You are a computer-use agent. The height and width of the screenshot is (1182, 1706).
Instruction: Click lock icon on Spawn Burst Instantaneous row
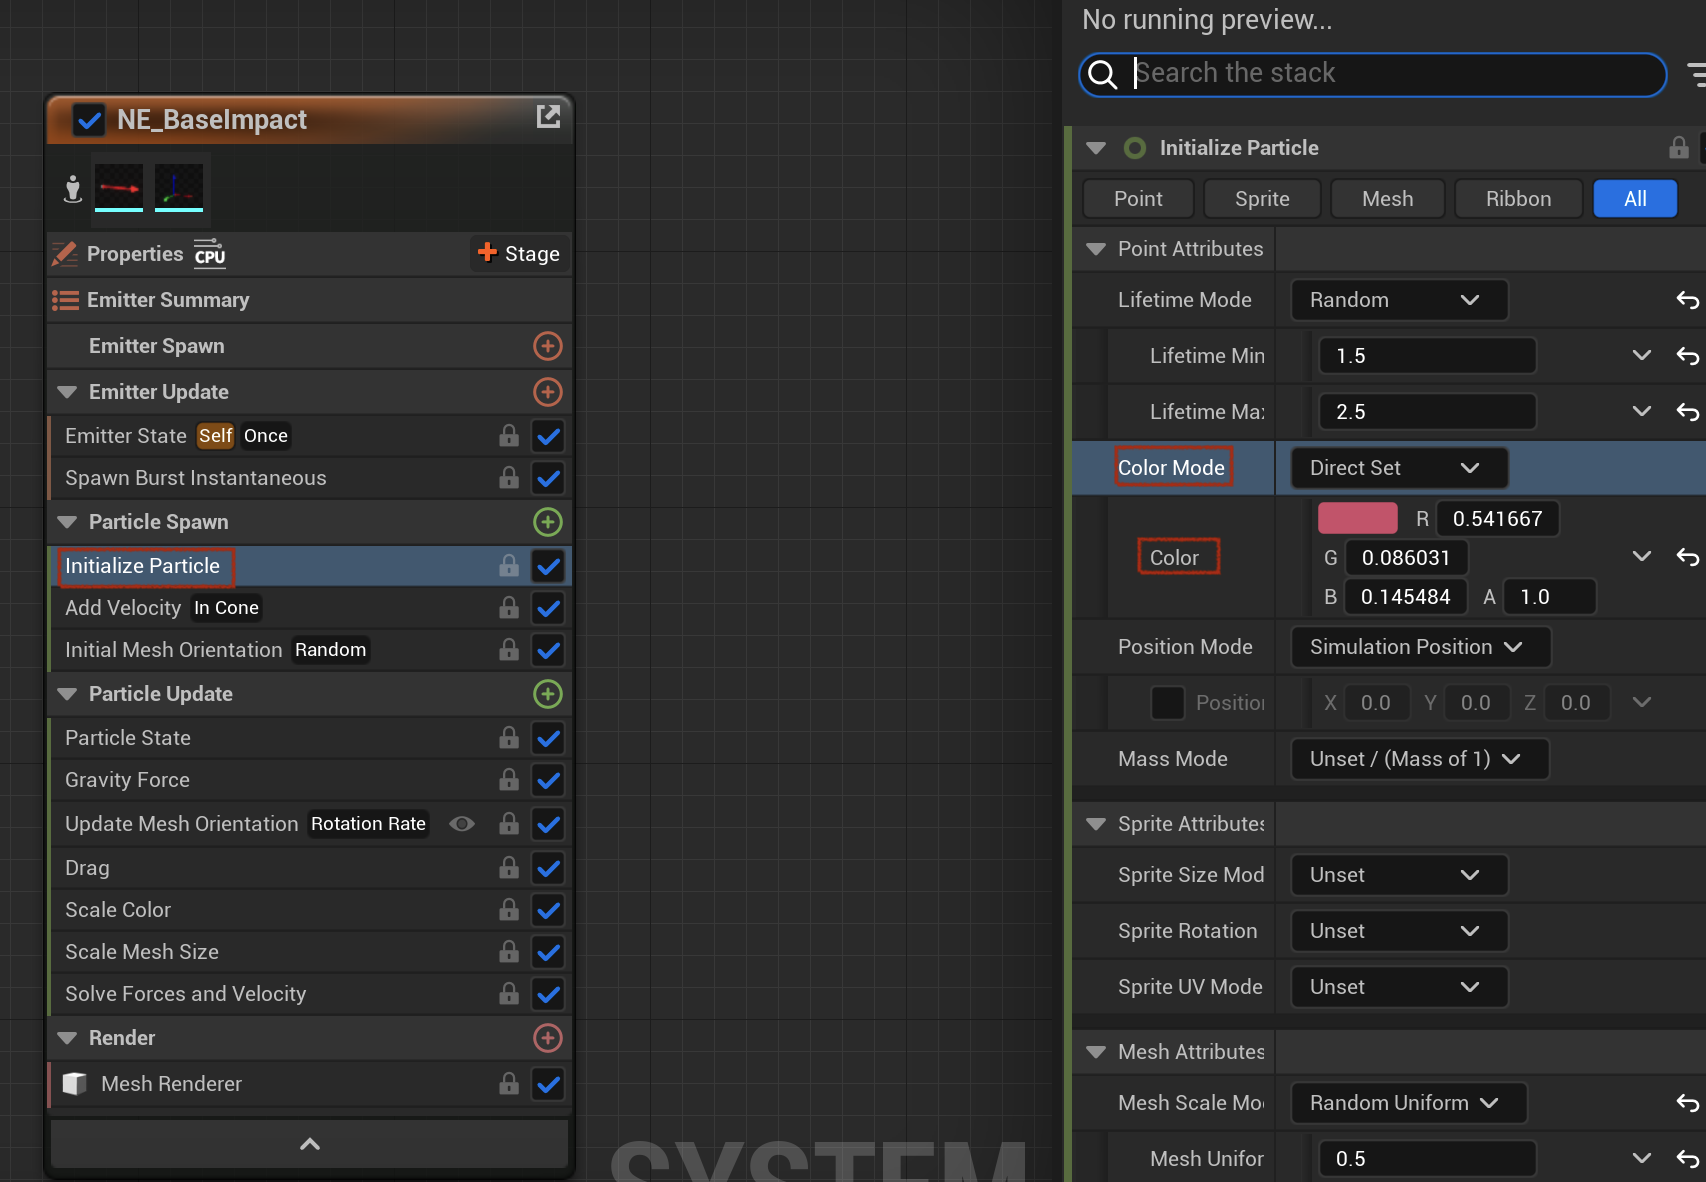point(509,478)
